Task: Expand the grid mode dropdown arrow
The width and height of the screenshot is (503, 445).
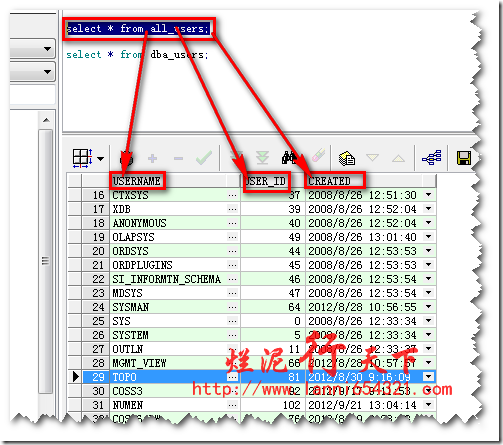Action: click(x=100, y=159)
